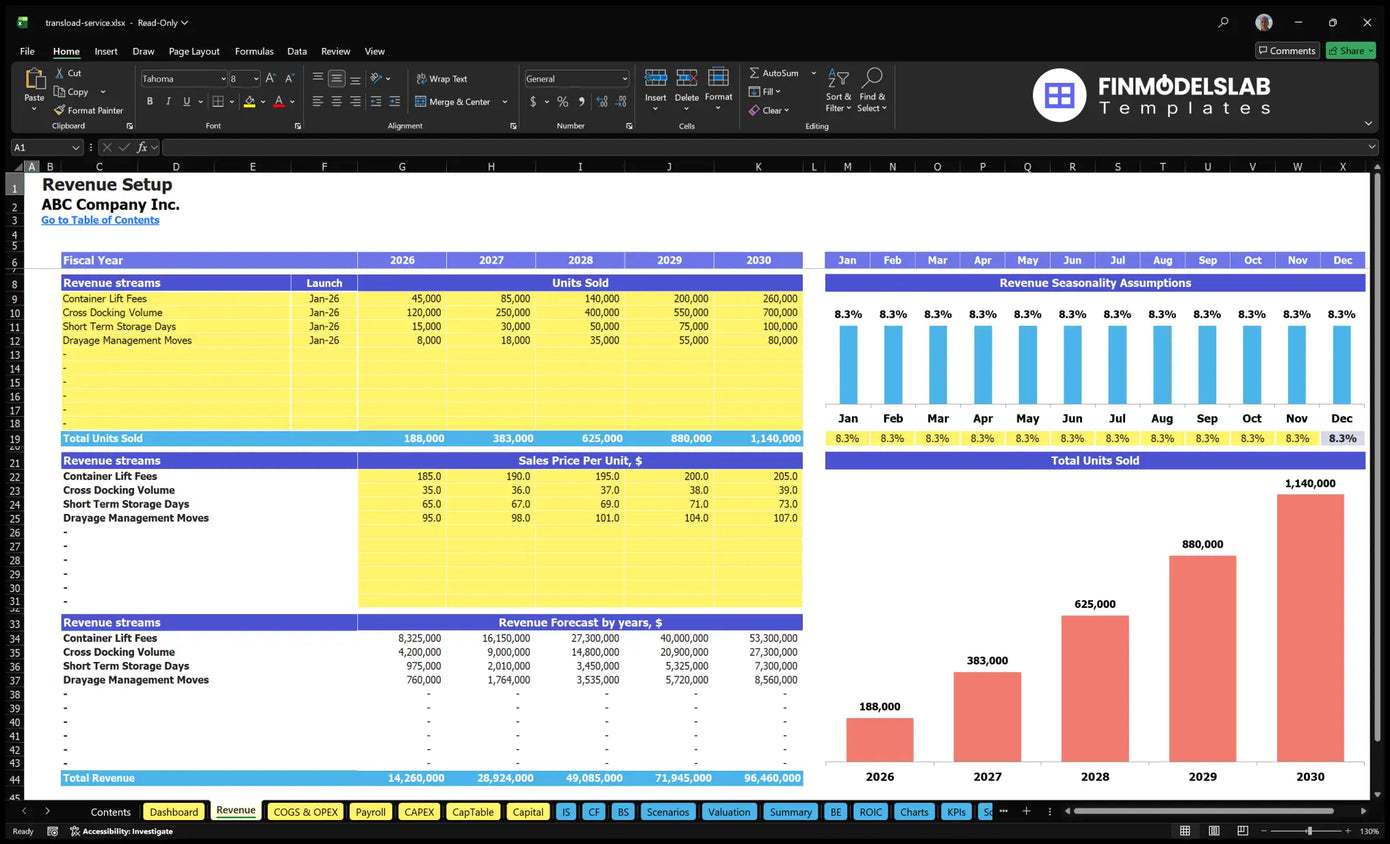
Task: Select Total Revenue 2030 cell 96,460,000
Action: [758, 778]
